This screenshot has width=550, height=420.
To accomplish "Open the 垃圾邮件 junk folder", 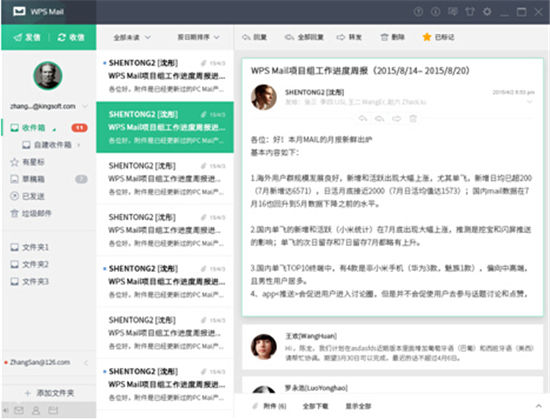I will tap(31, 213).
